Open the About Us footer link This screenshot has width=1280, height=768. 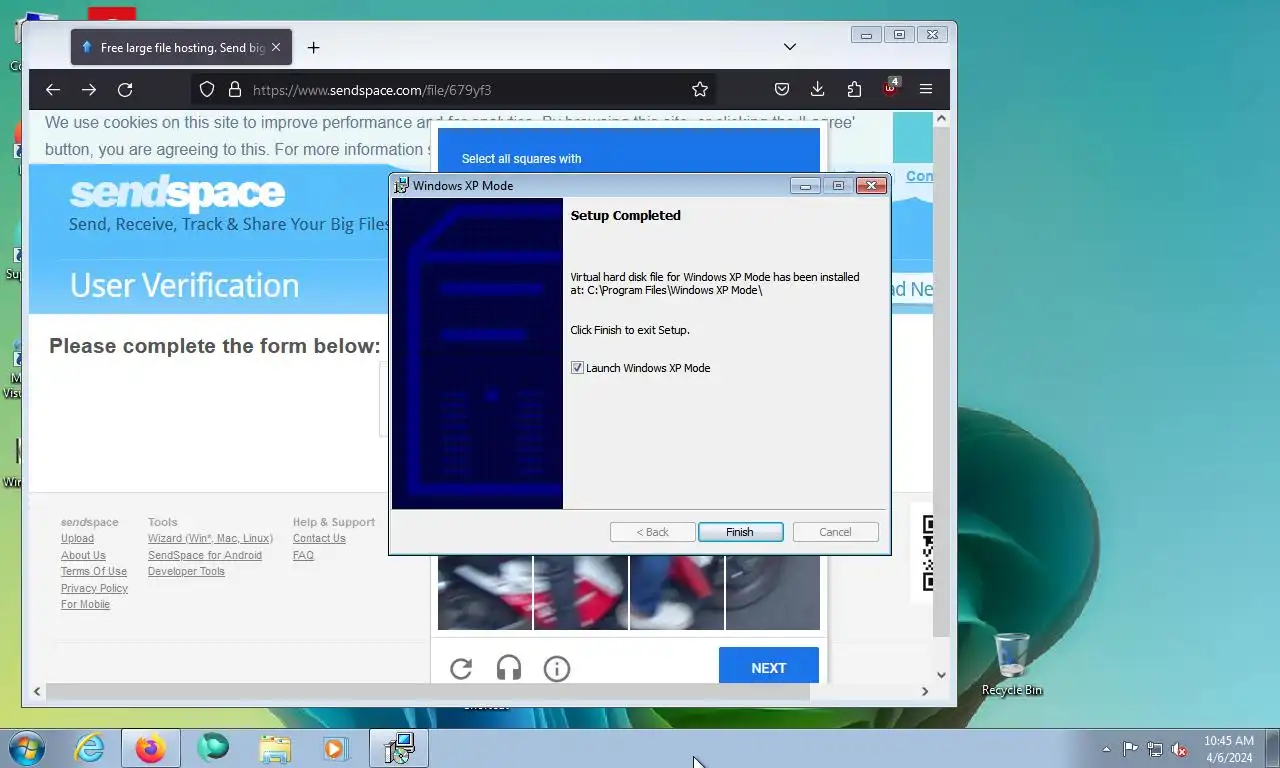point(83,556)
